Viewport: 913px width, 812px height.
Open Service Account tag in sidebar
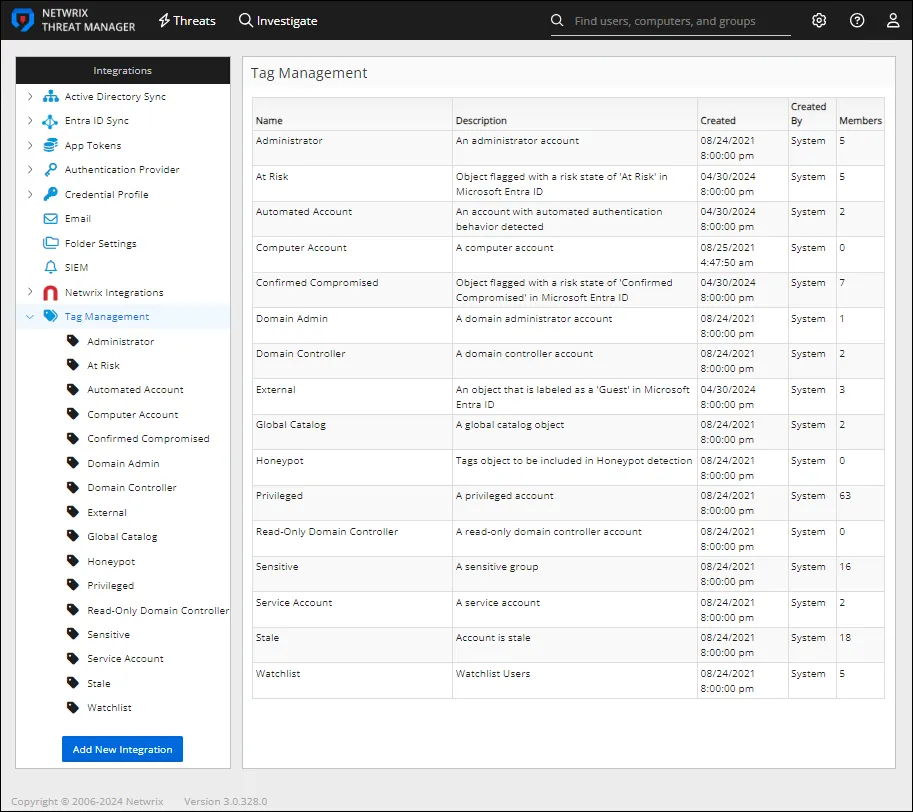(125, 658)
